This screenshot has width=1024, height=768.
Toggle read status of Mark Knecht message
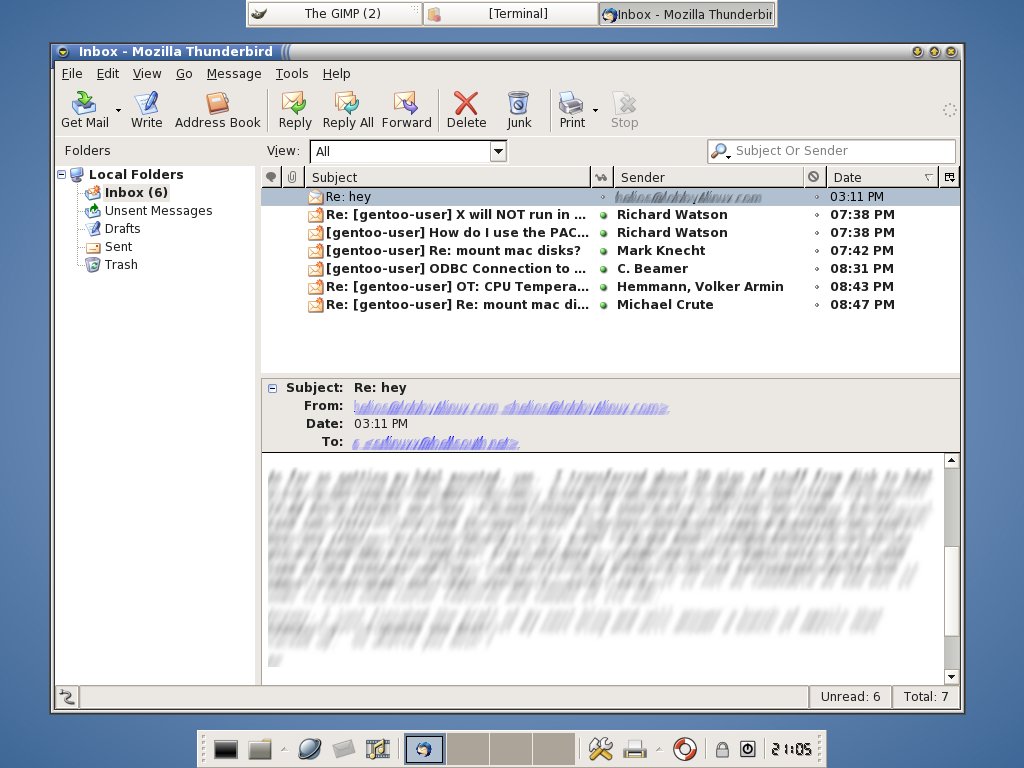coord(603,251)
